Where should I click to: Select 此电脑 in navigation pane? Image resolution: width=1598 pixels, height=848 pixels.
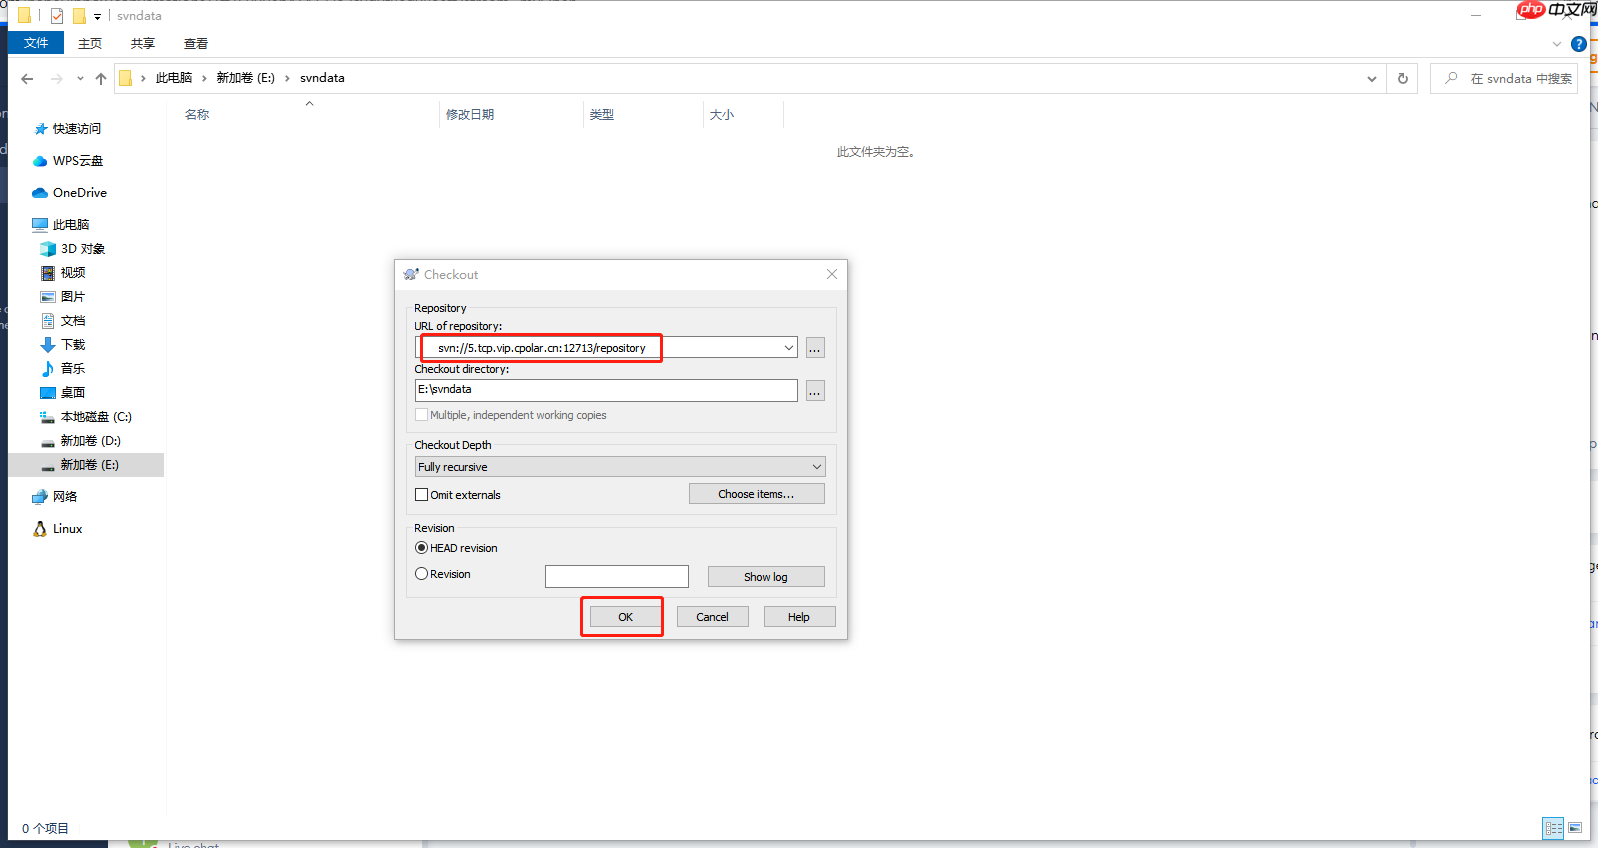point(70,225)
